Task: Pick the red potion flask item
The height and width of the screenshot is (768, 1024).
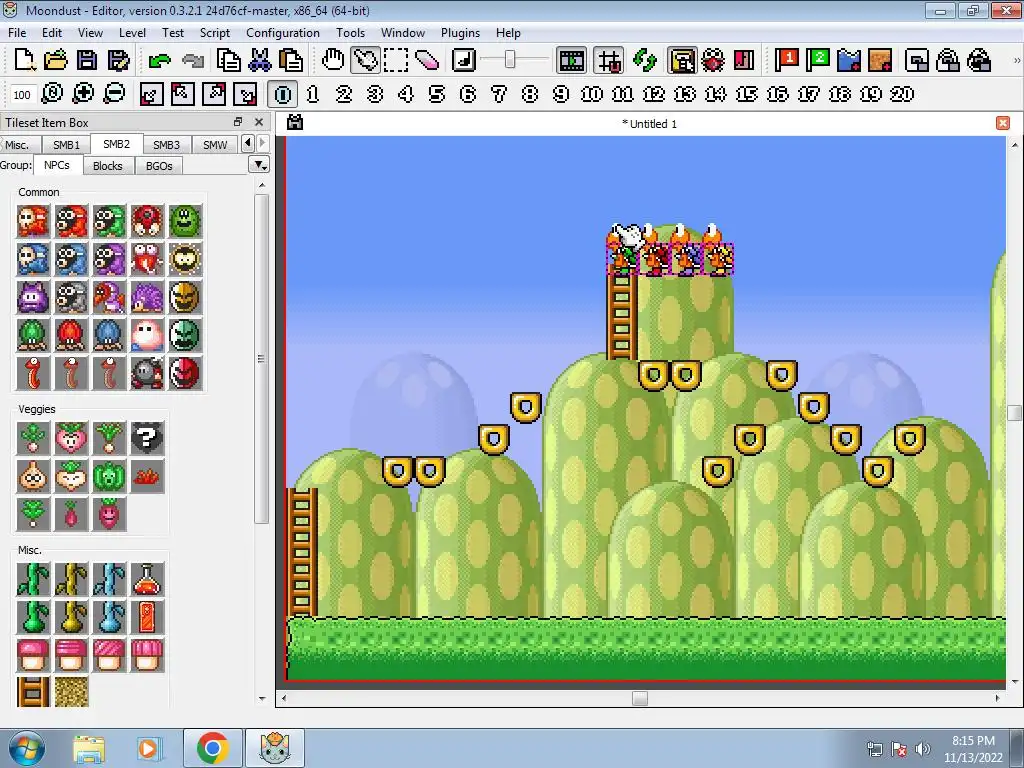Action: [147, 579]
